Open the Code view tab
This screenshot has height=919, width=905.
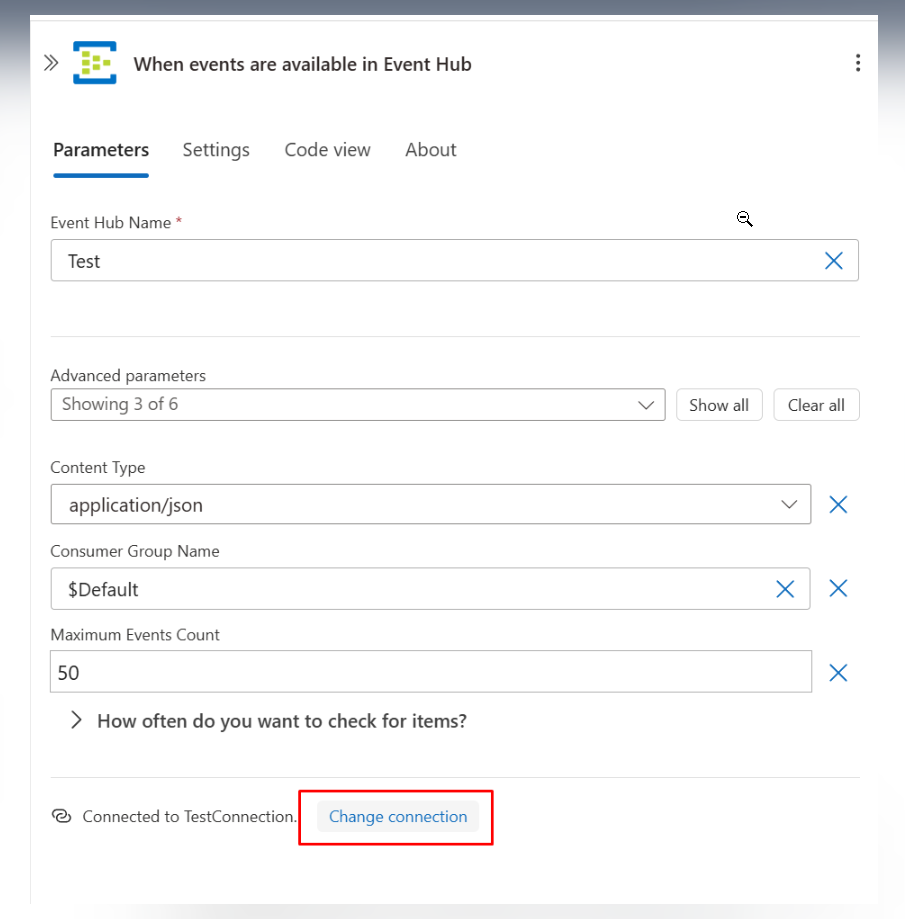[327, 150]
